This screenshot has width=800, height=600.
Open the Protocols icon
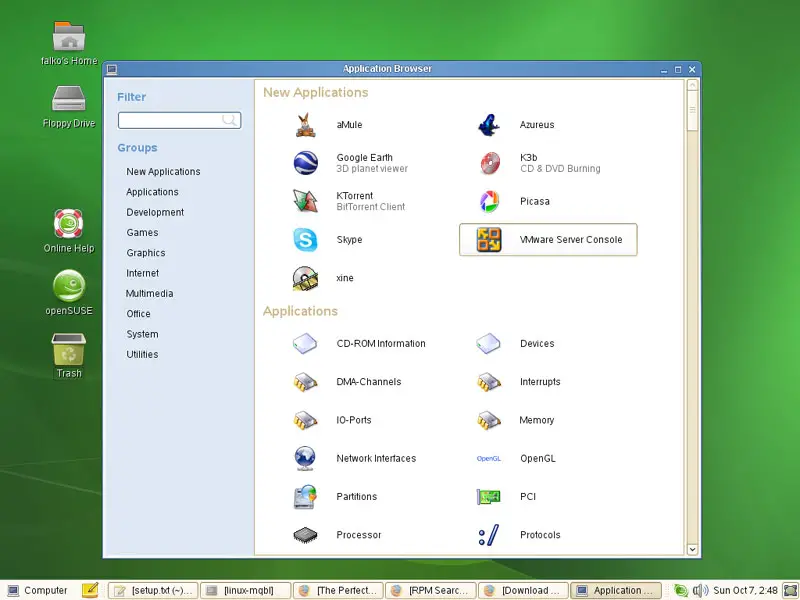[x=489, y=535]
